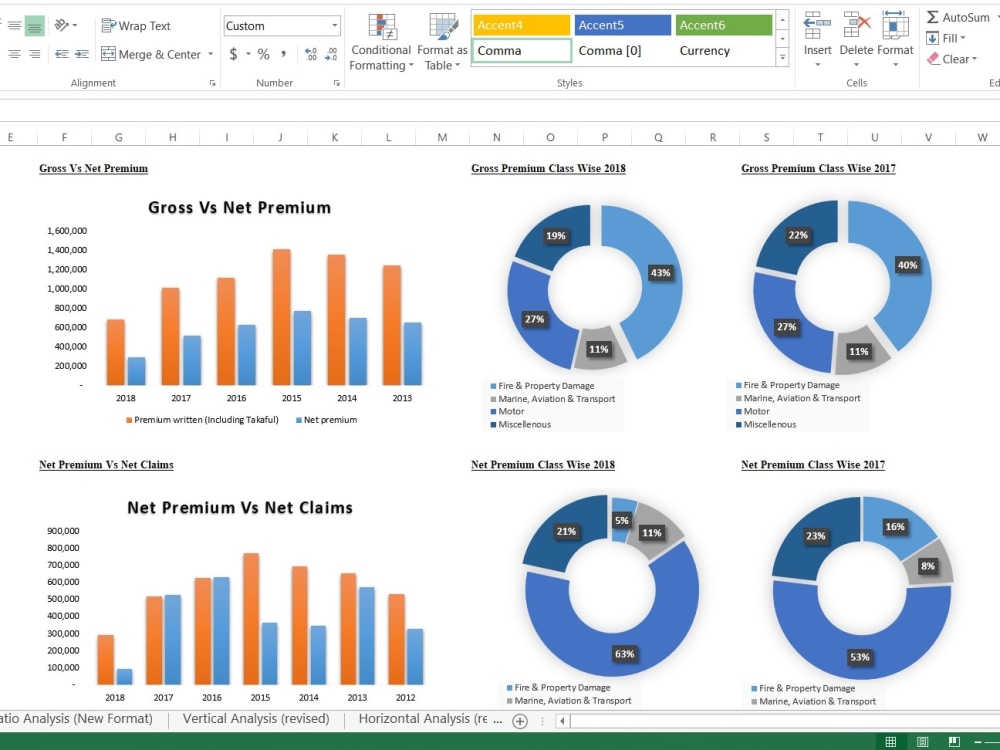Select the Comma cell style
This screenshot has width=1000, height=750.
tap(522, 50)
